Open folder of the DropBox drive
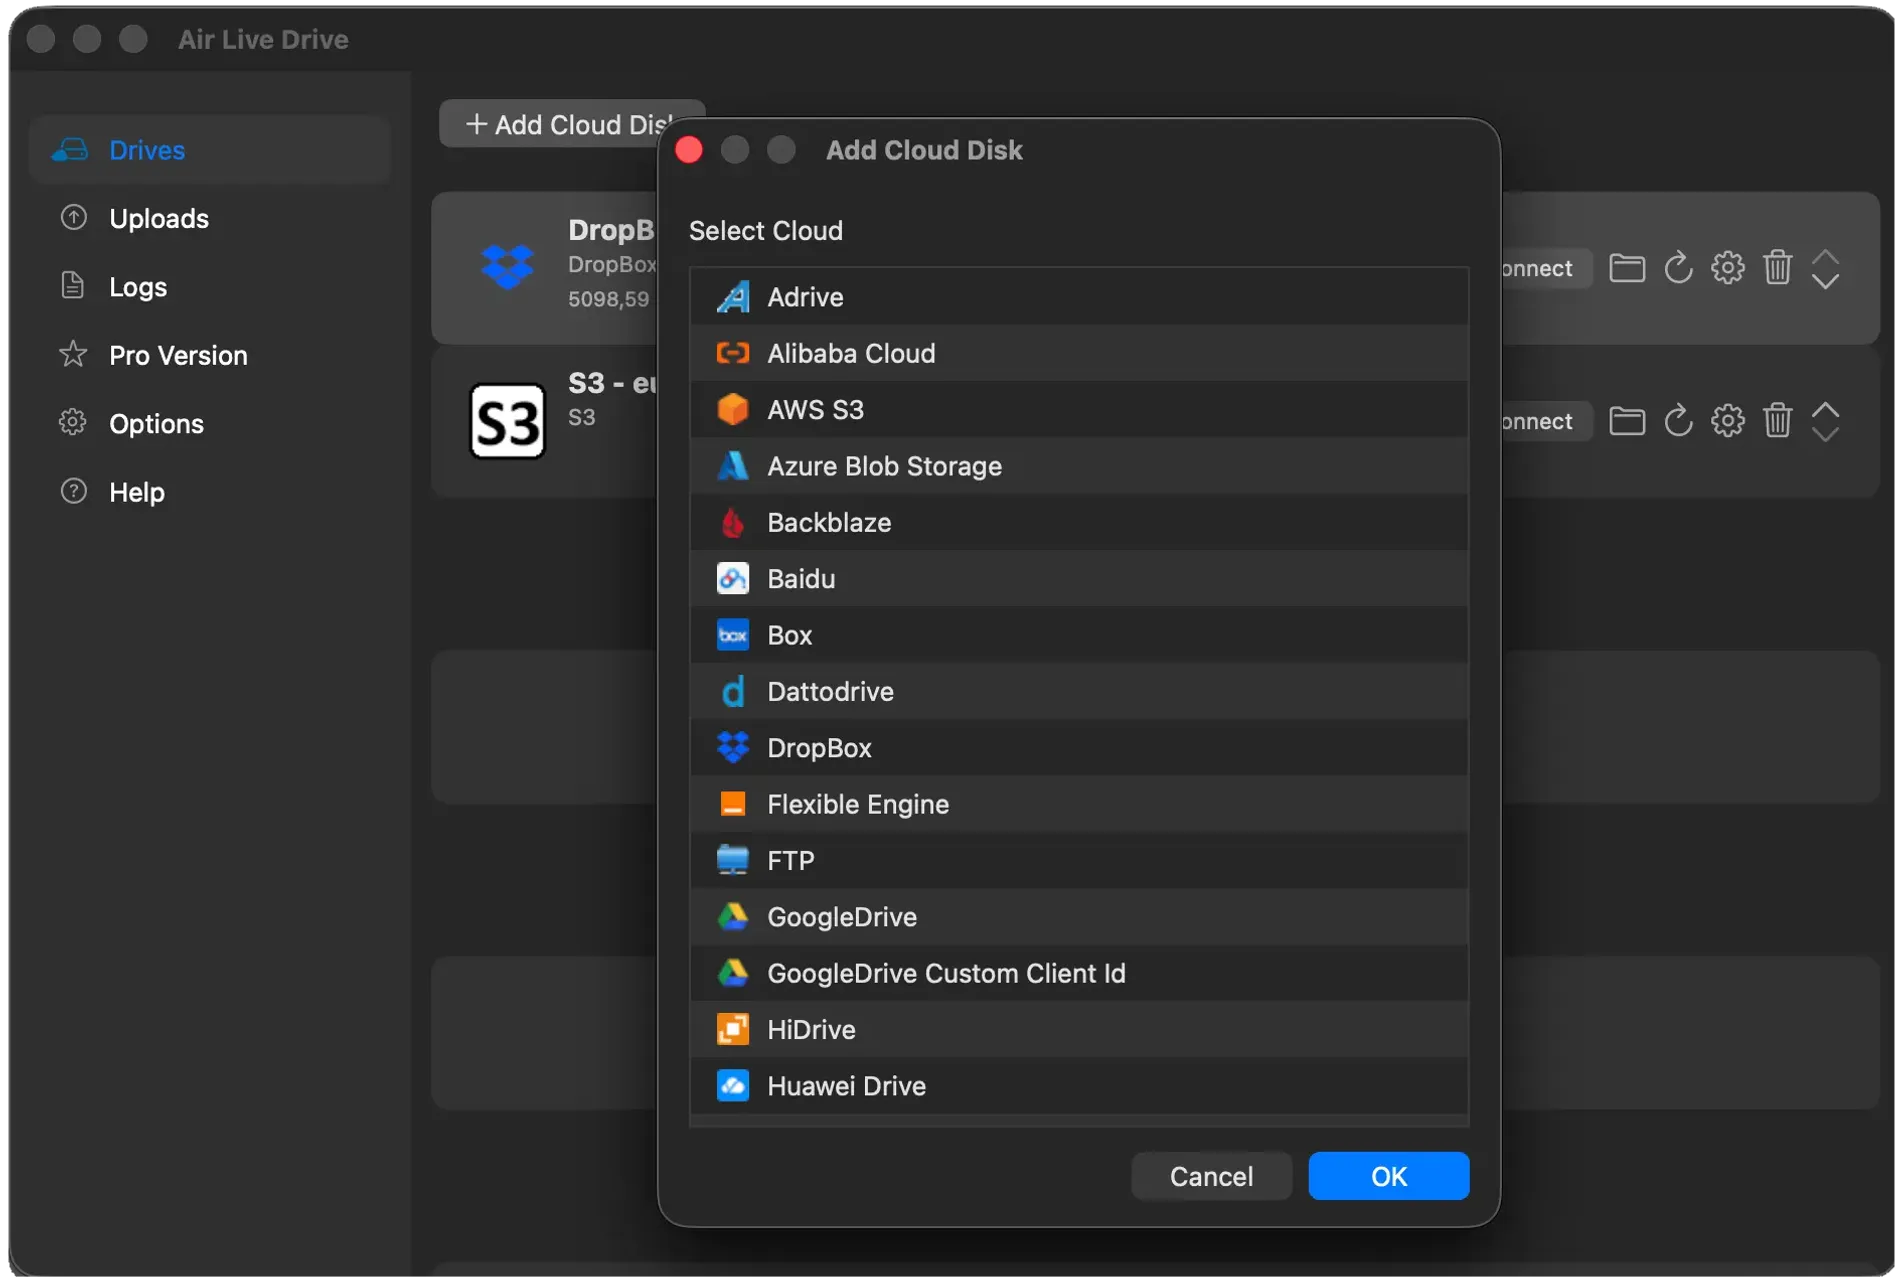This screenshot has height=1282, width=1900. [x=1626, y=268]
